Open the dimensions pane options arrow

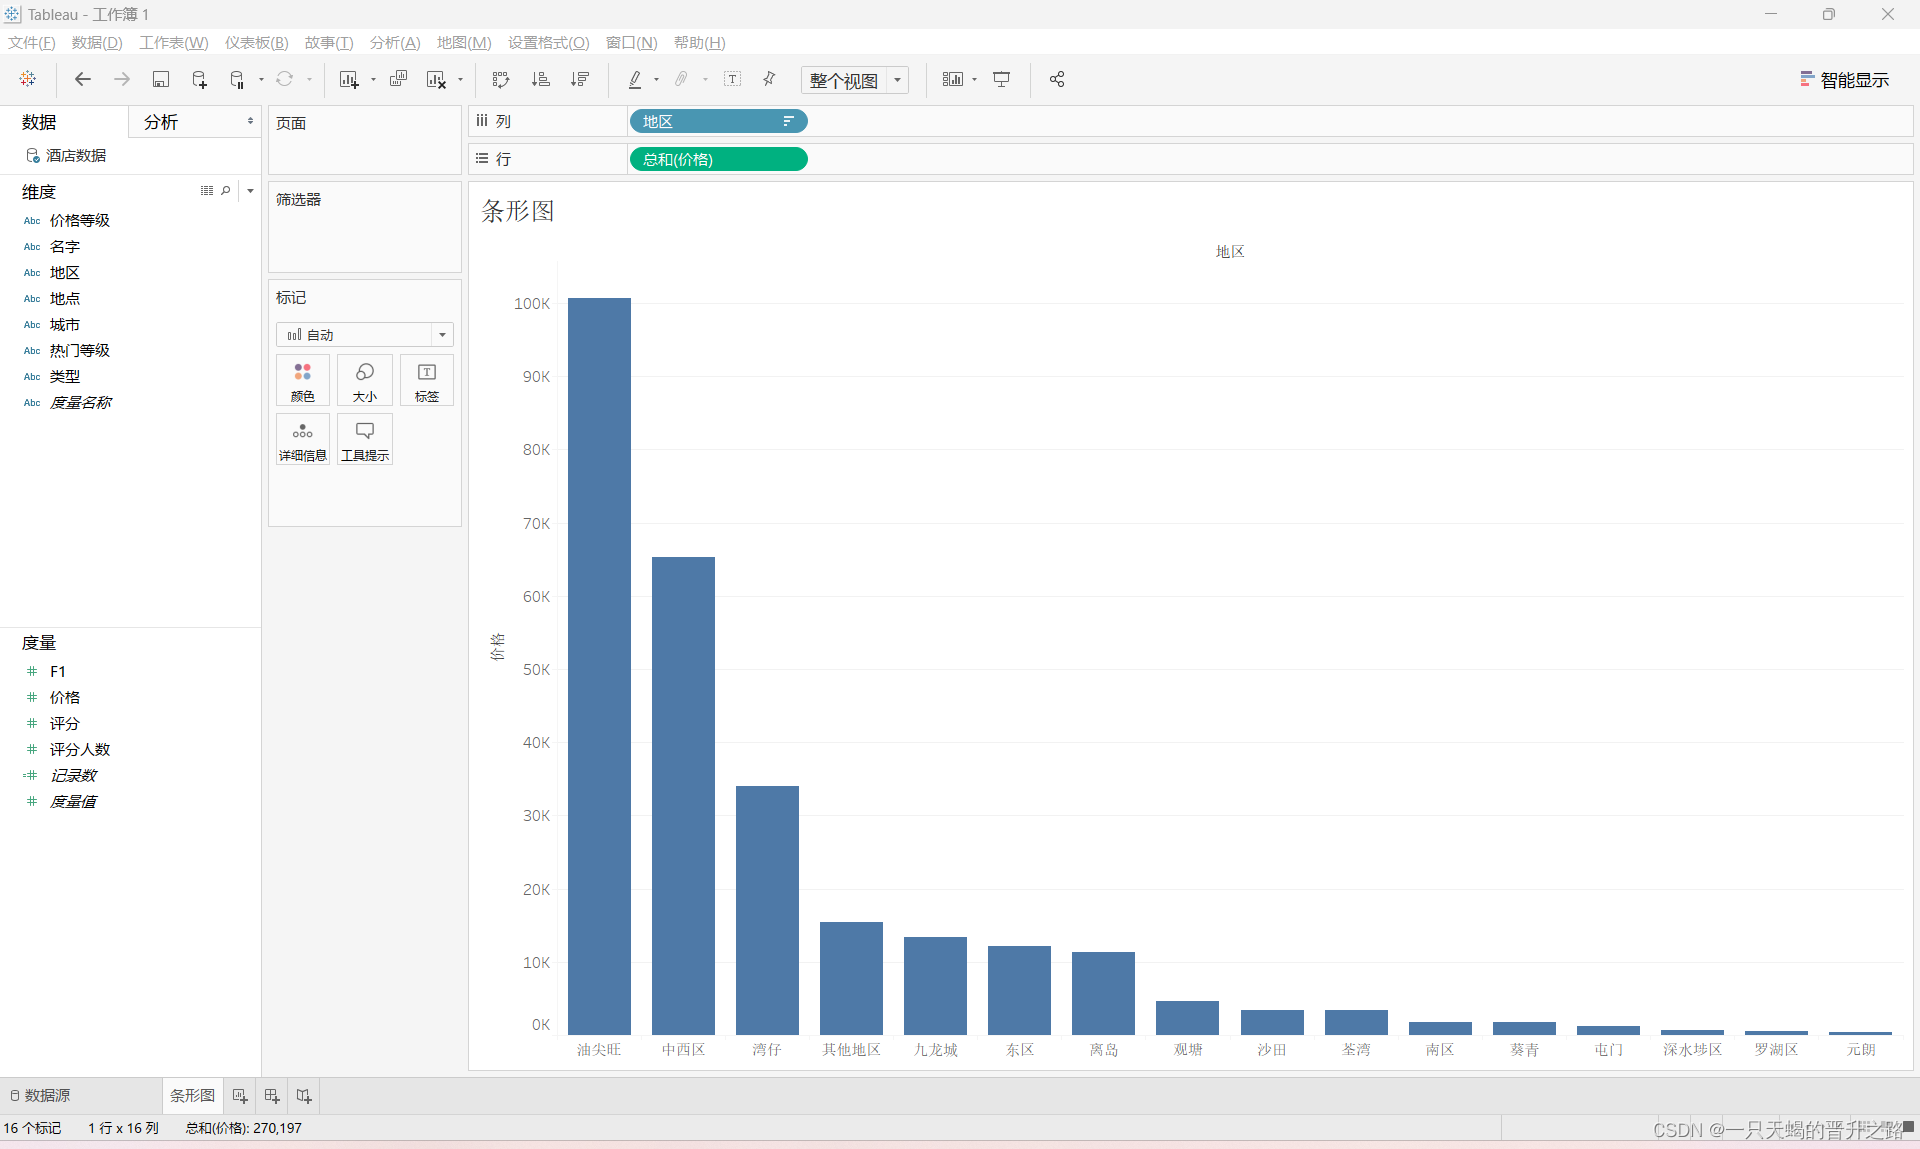pyautogui.click(x=250, y=190)
